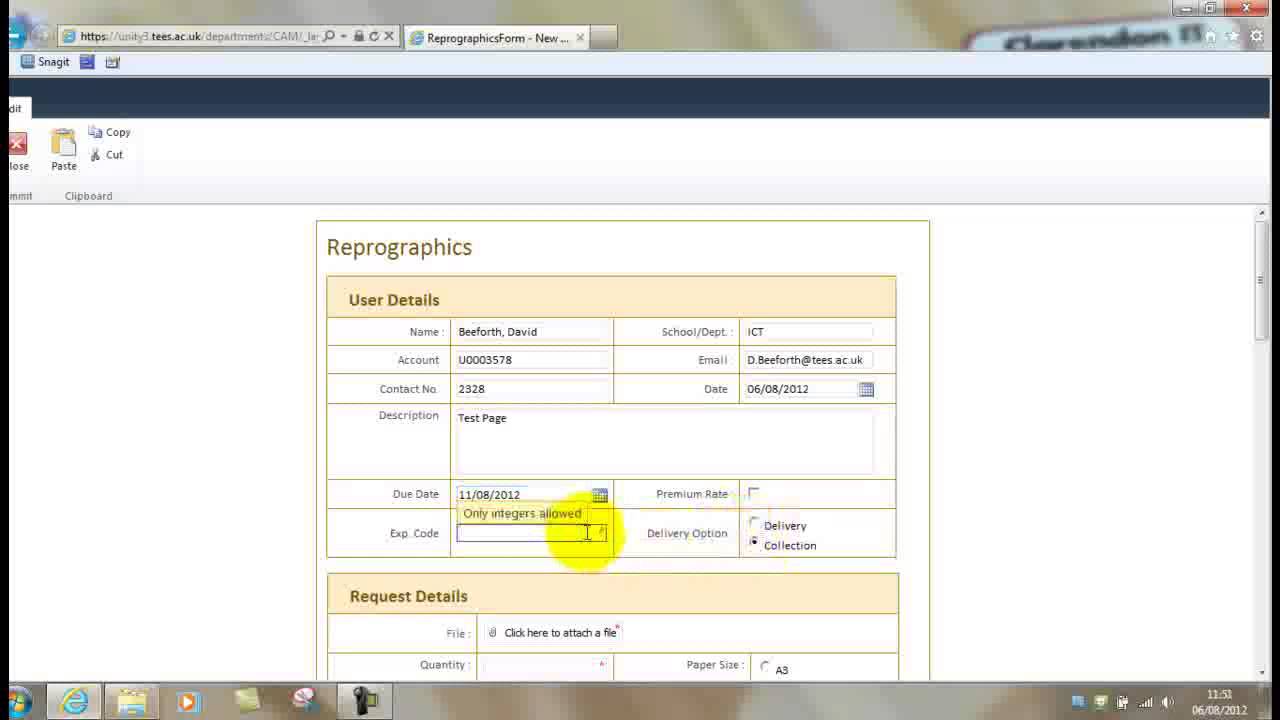Click Internet Explorer in the taskbar
The image size is (1280, 720).
coord(75,701)
